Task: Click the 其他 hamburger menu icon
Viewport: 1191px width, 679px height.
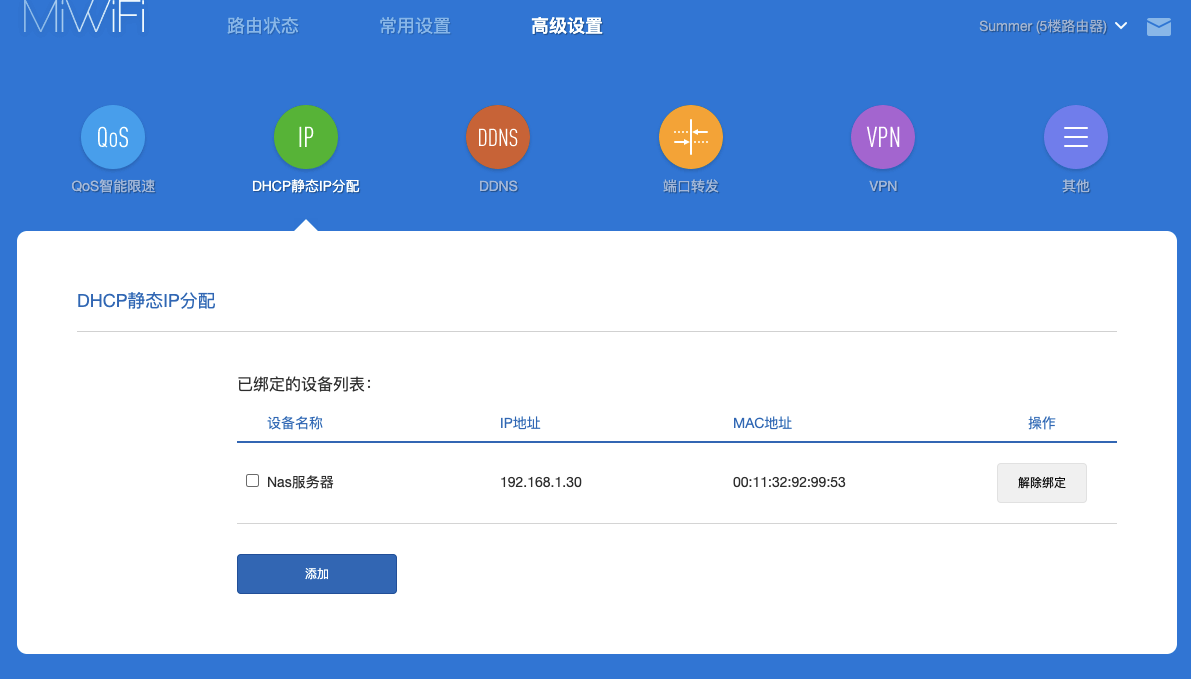Action: coord(1076,138)
